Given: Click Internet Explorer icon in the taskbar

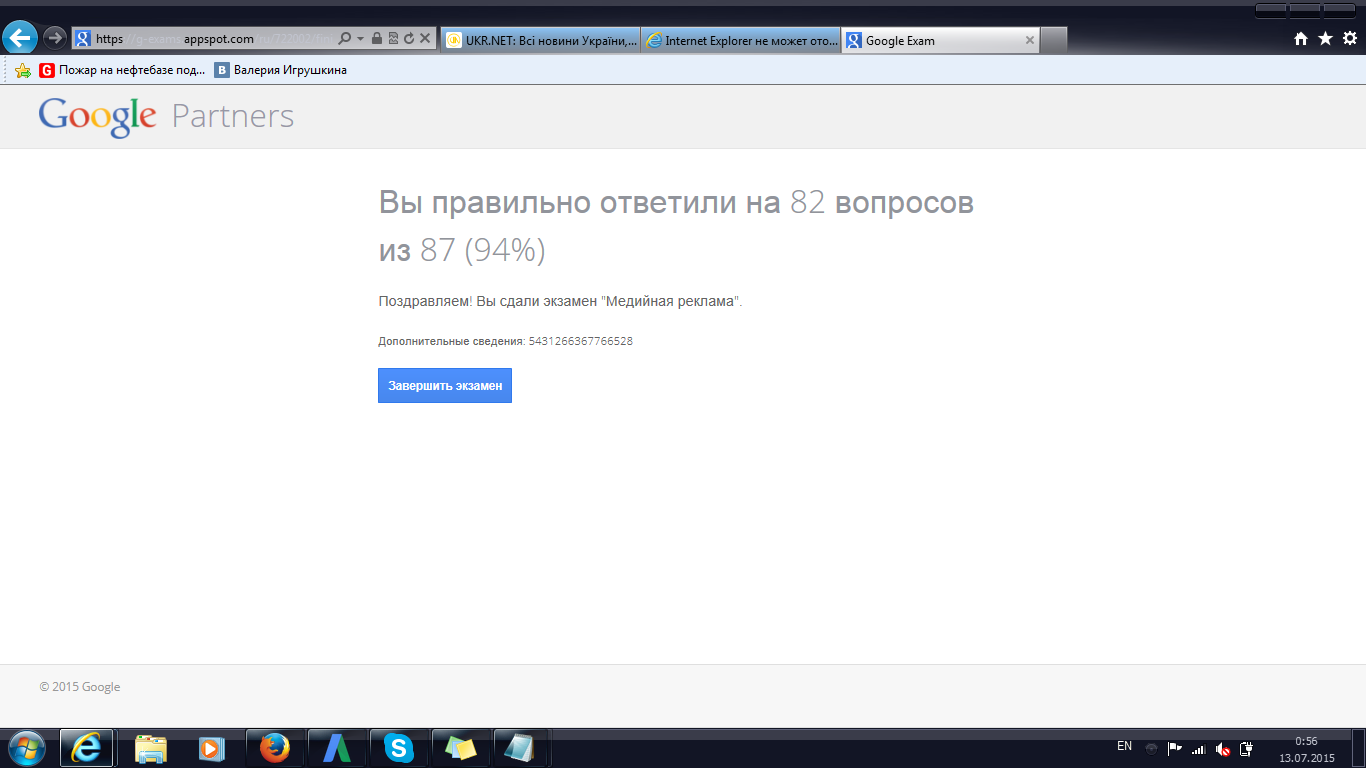Looking at the screenshot, I should coord(87,748).
